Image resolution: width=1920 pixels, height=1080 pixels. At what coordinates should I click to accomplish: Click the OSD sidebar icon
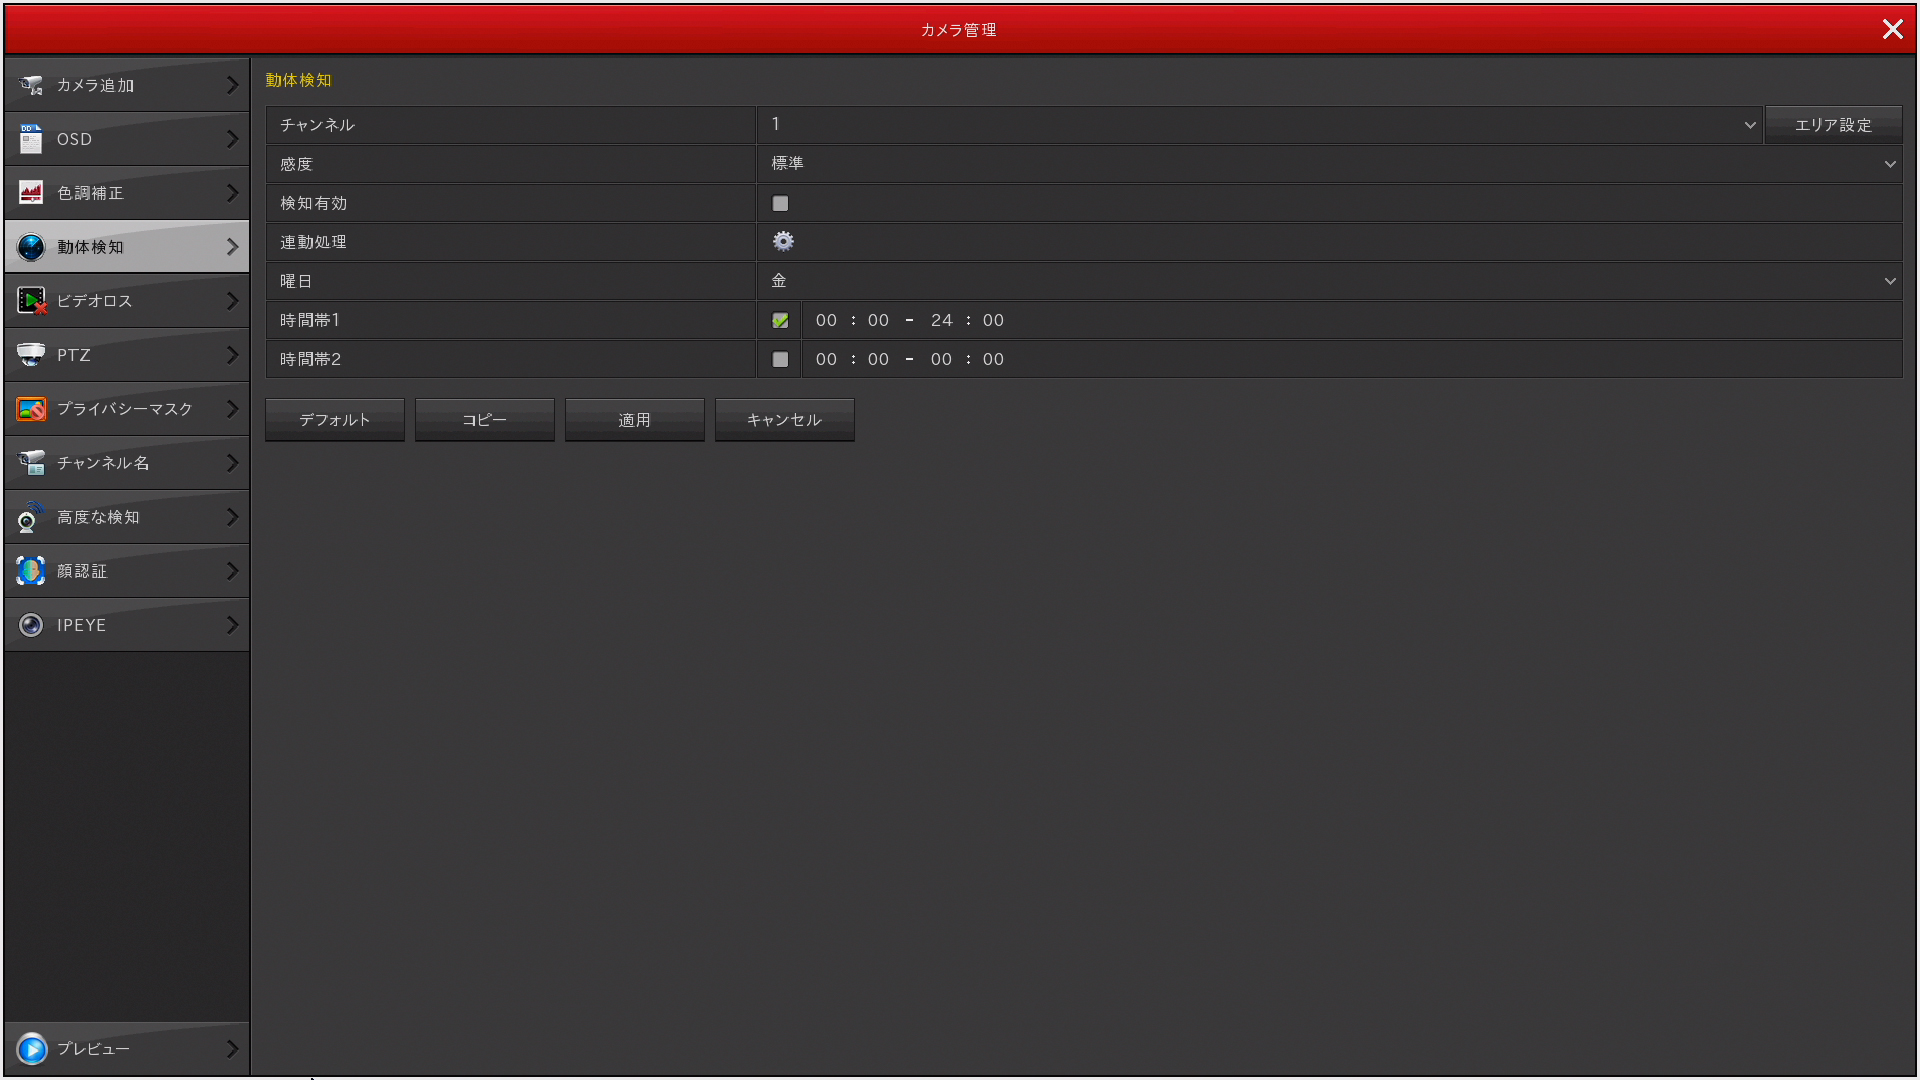[31, 139]
